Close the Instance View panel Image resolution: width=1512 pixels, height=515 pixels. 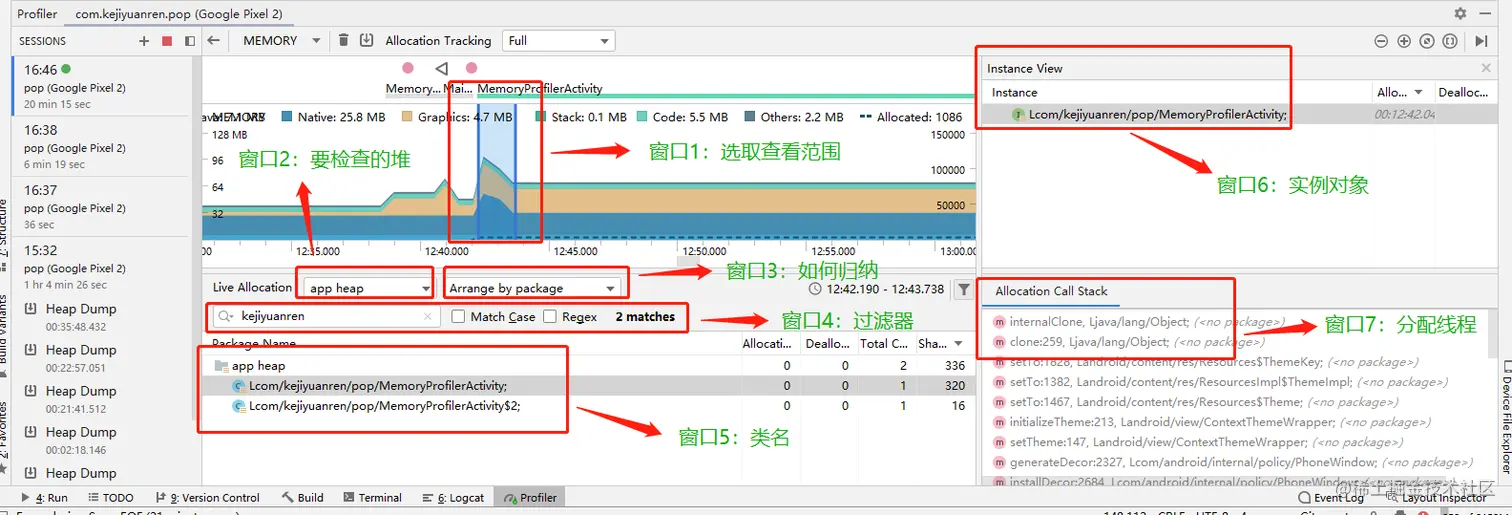click(x=1486, y=68)
